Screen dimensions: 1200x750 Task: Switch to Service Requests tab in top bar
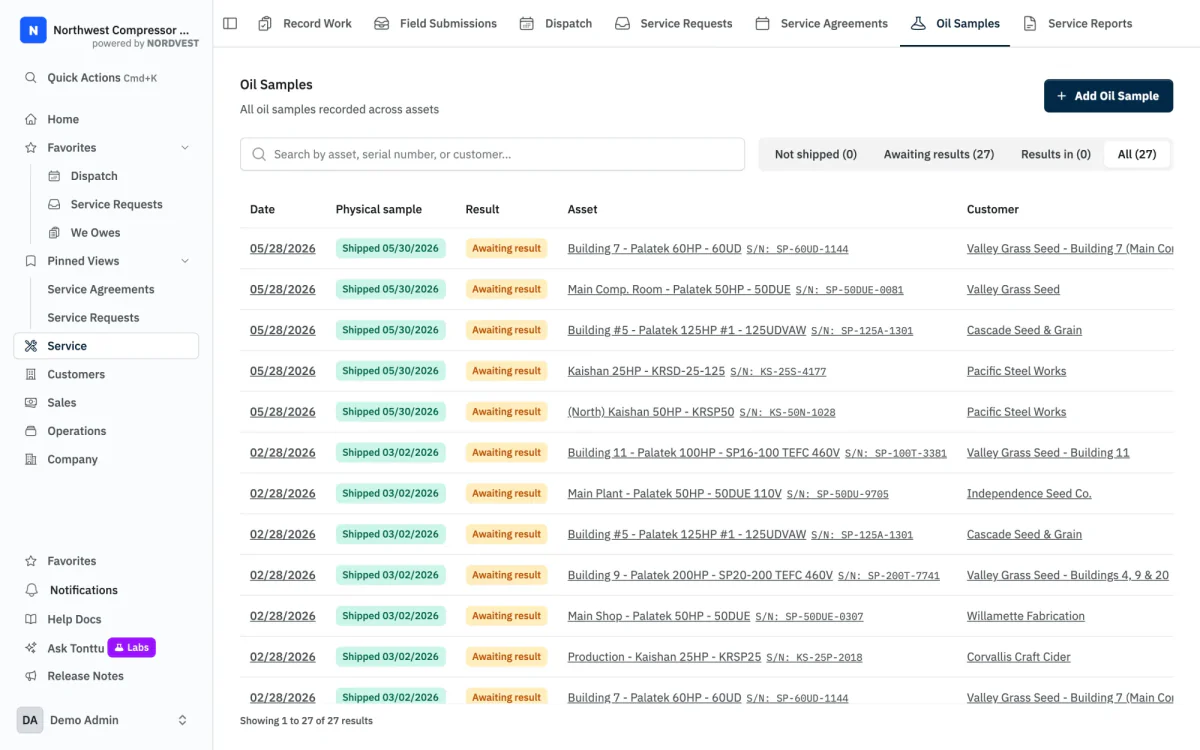tap(673, 23)
